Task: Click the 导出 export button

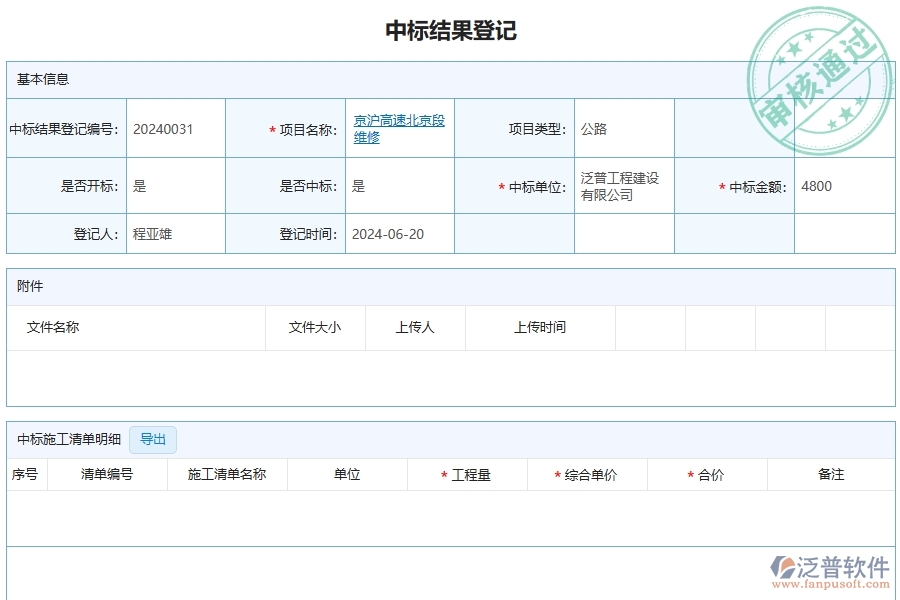Action: pos(152,440)
